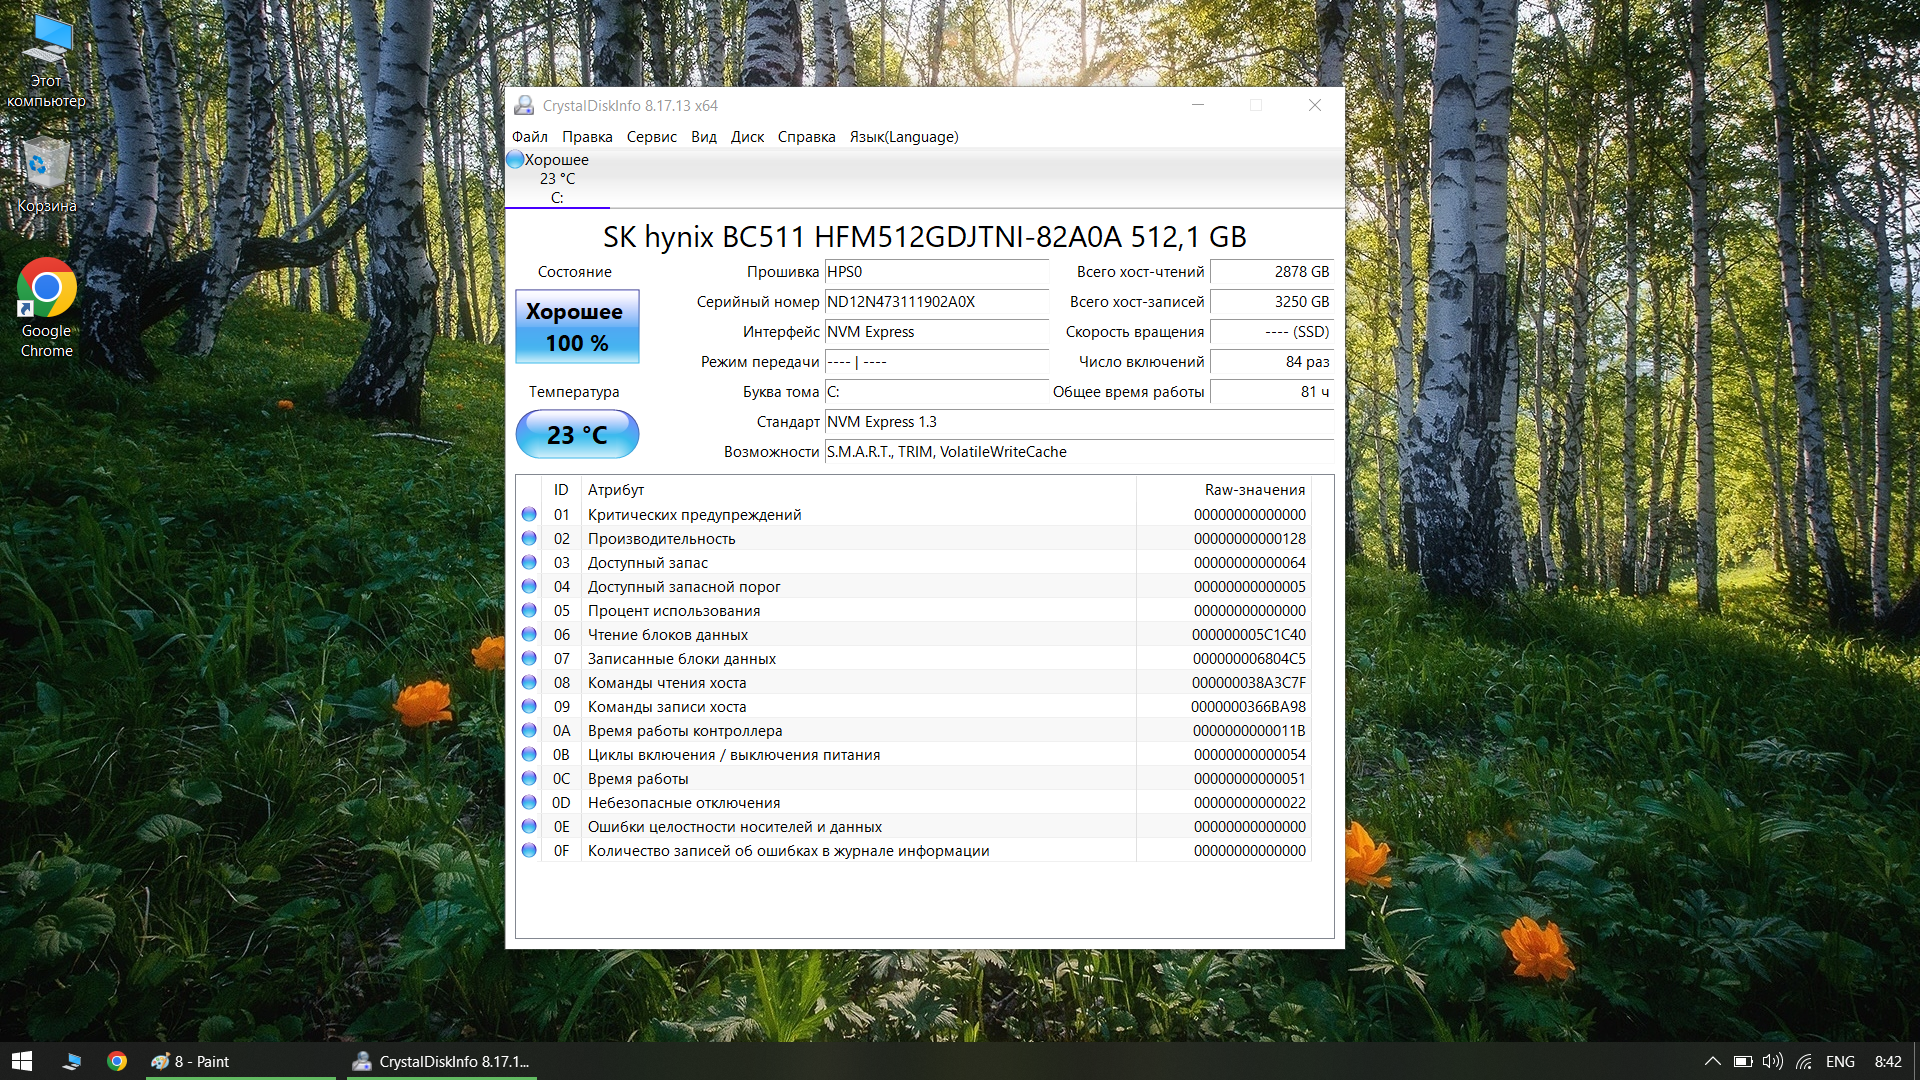Show hidden tray icons chevron
Image resolution: width=1920 pixels, height=1080 pixels.
pos(1712,1061)
